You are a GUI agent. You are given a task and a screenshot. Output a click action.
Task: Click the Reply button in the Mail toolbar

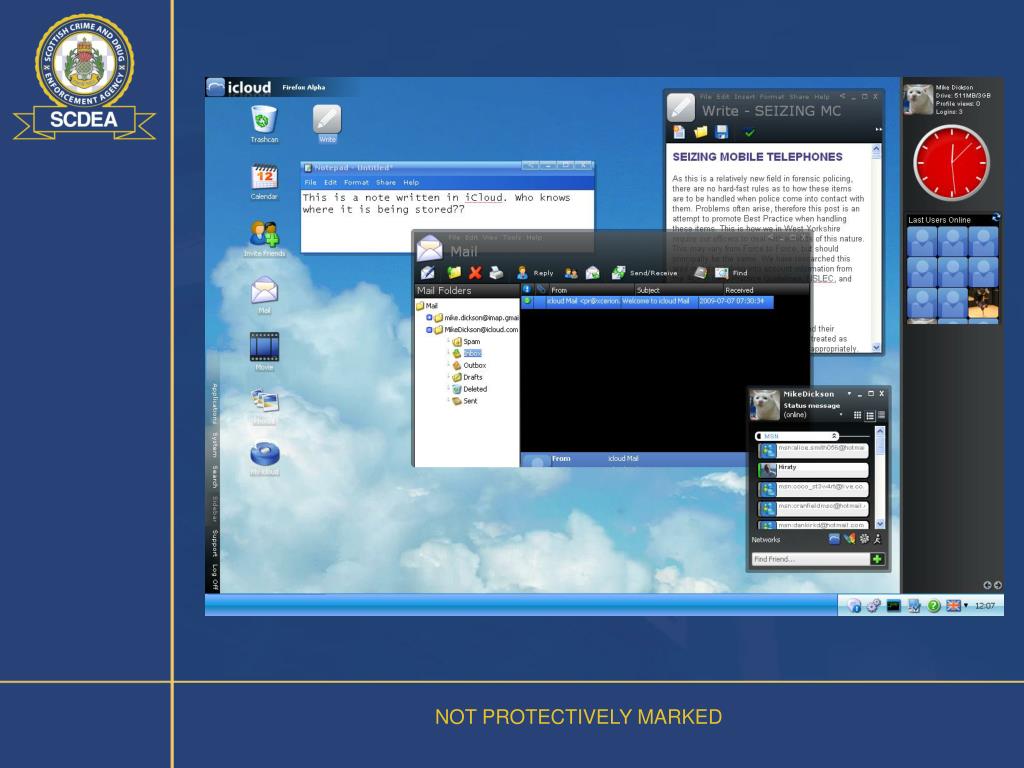(535, 273)
